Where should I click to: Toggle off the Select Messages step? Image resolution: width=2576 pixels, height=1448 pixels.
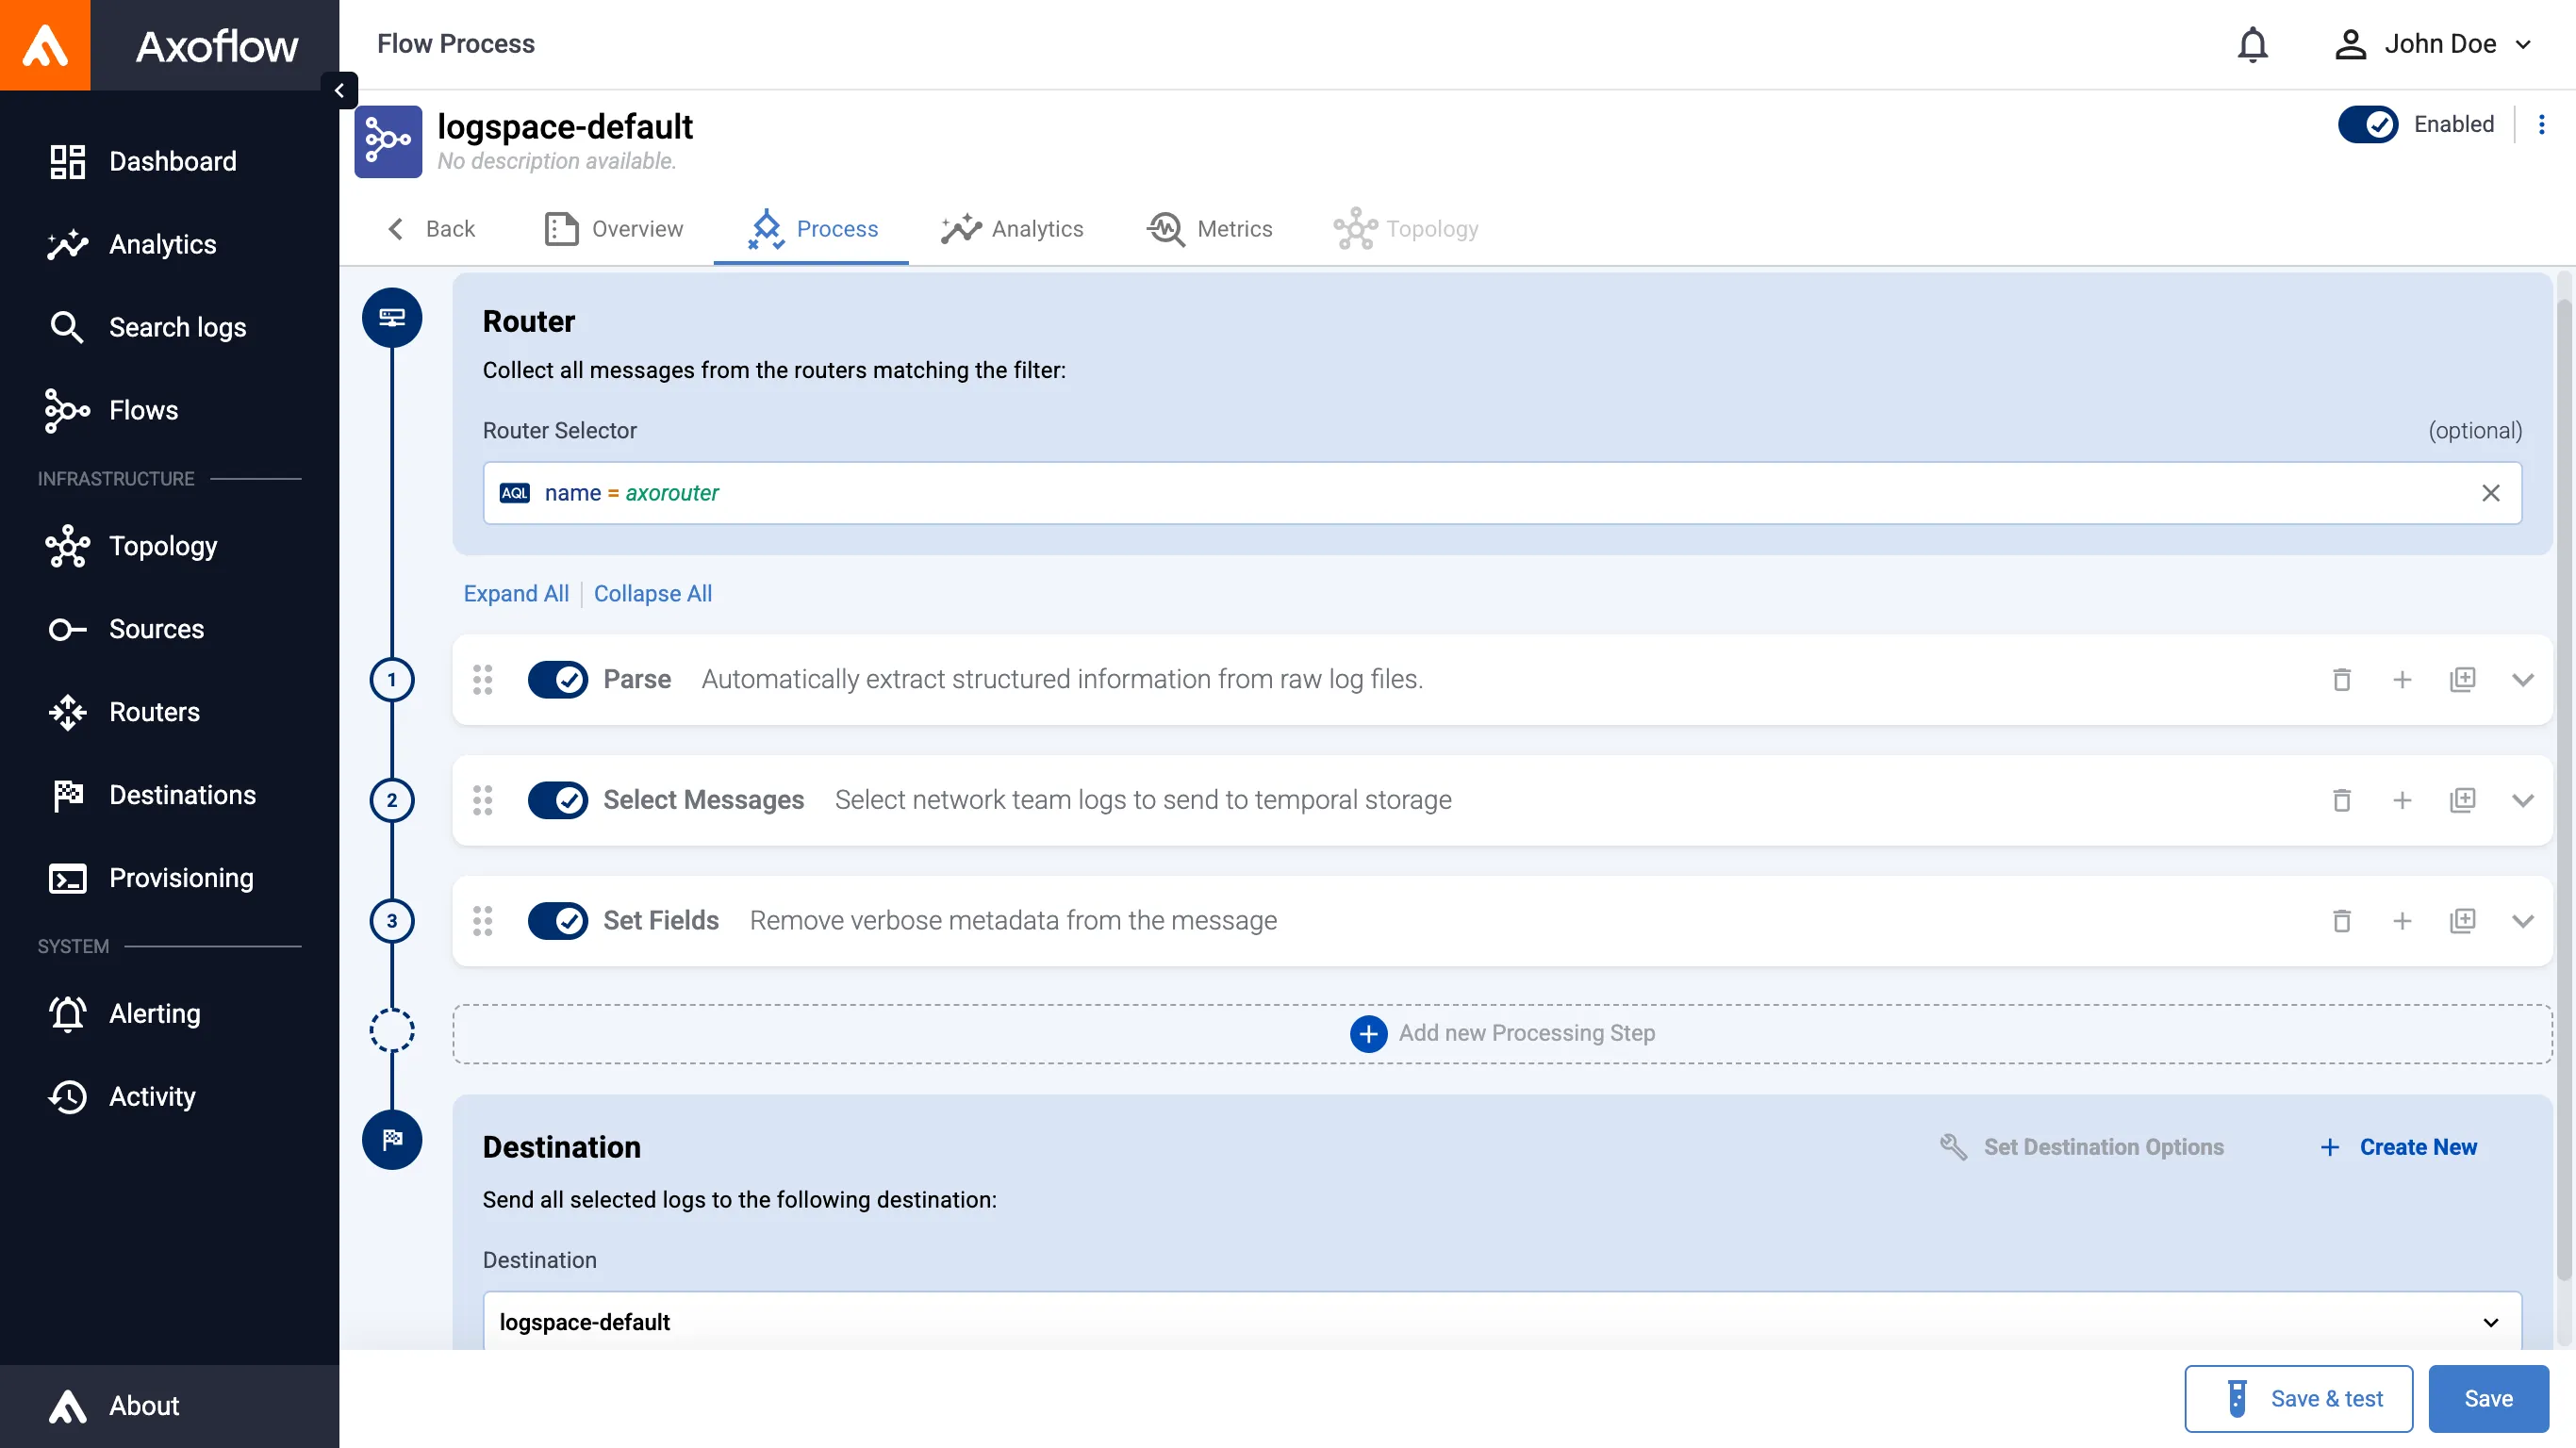[x=558, y=800]
